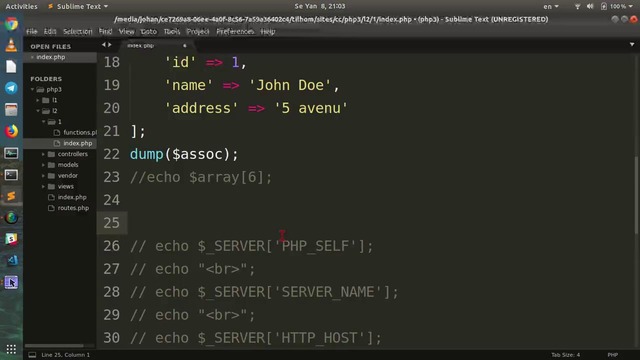Viewport: 640px width, 360px height.
Task: Open the Project menu
Action: tap(198, 31)
